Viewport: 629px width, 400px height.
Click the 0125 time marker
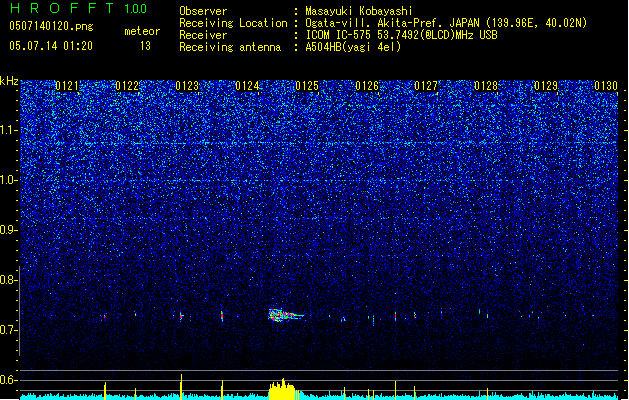(x=307, y=86)
